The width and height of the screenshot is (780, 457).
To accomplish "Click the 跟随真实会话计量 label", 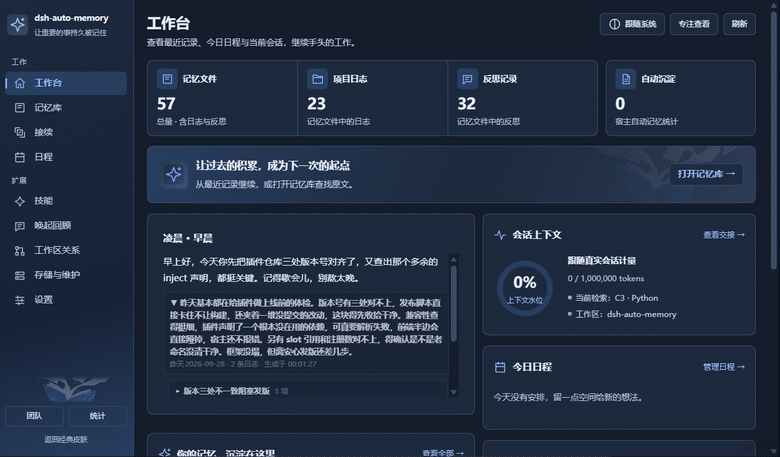I will coord(602,261).
